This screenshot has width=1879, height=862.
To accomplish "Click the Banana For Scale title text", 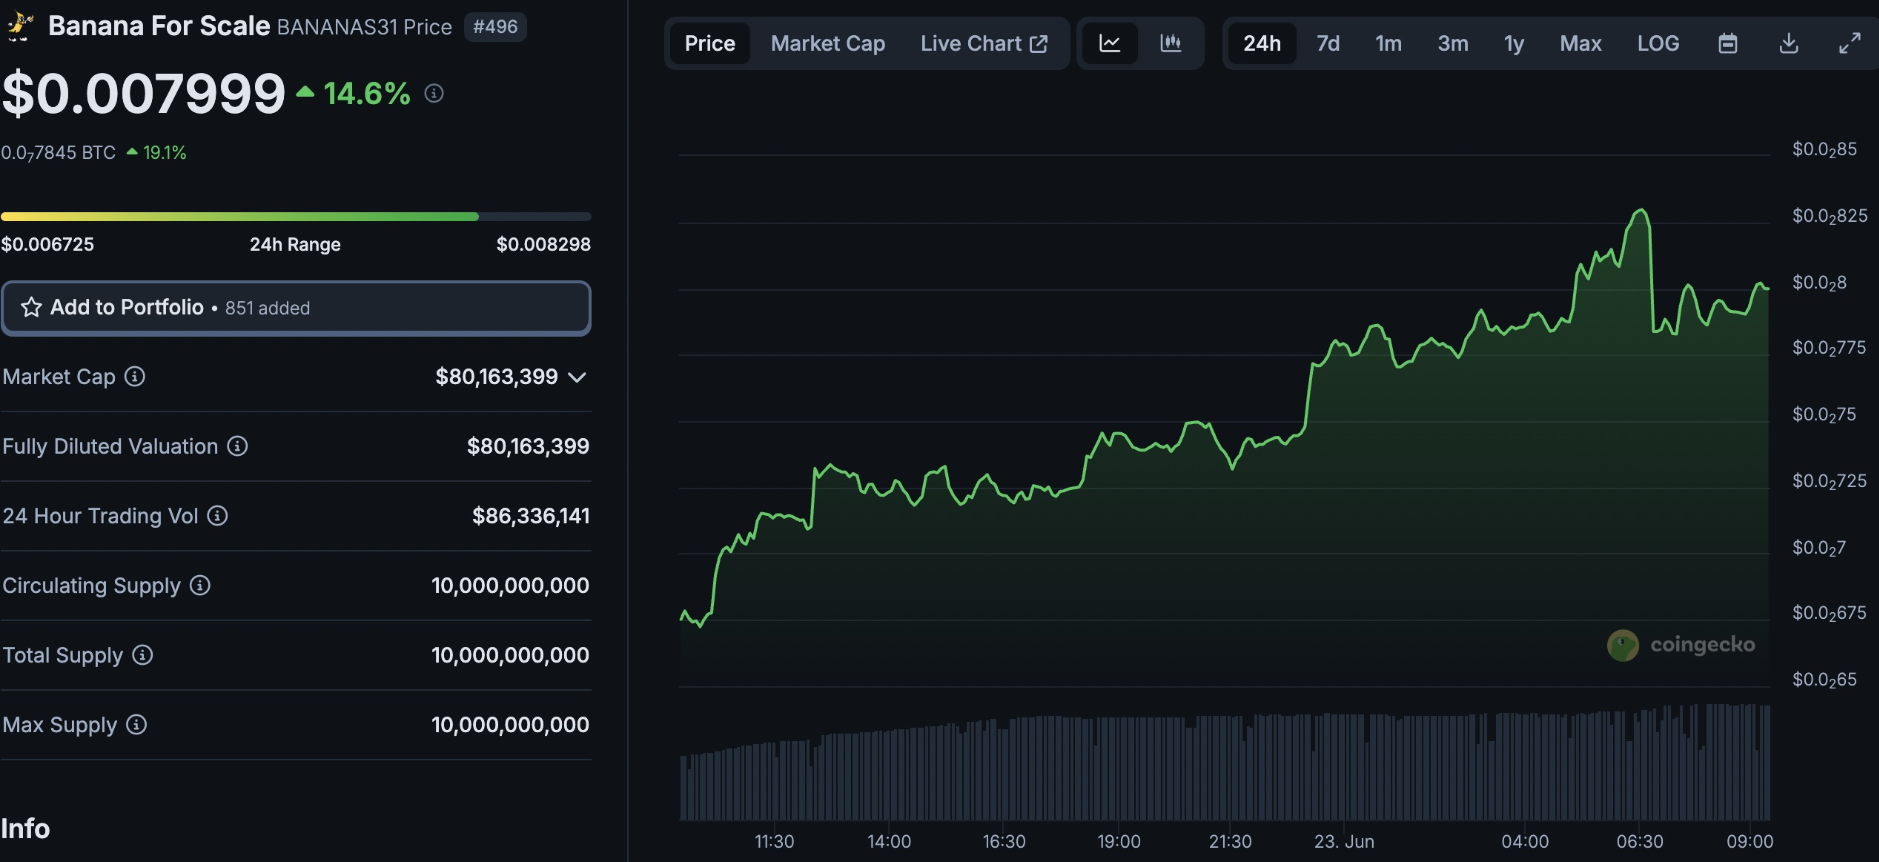I will point(159,25).
